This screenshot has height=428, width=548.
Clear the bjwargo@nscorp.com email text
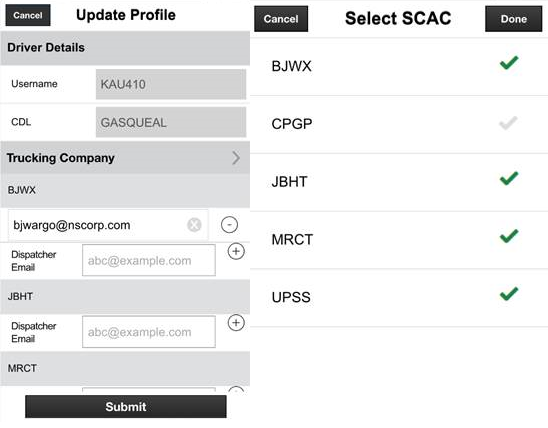point(194,225)
